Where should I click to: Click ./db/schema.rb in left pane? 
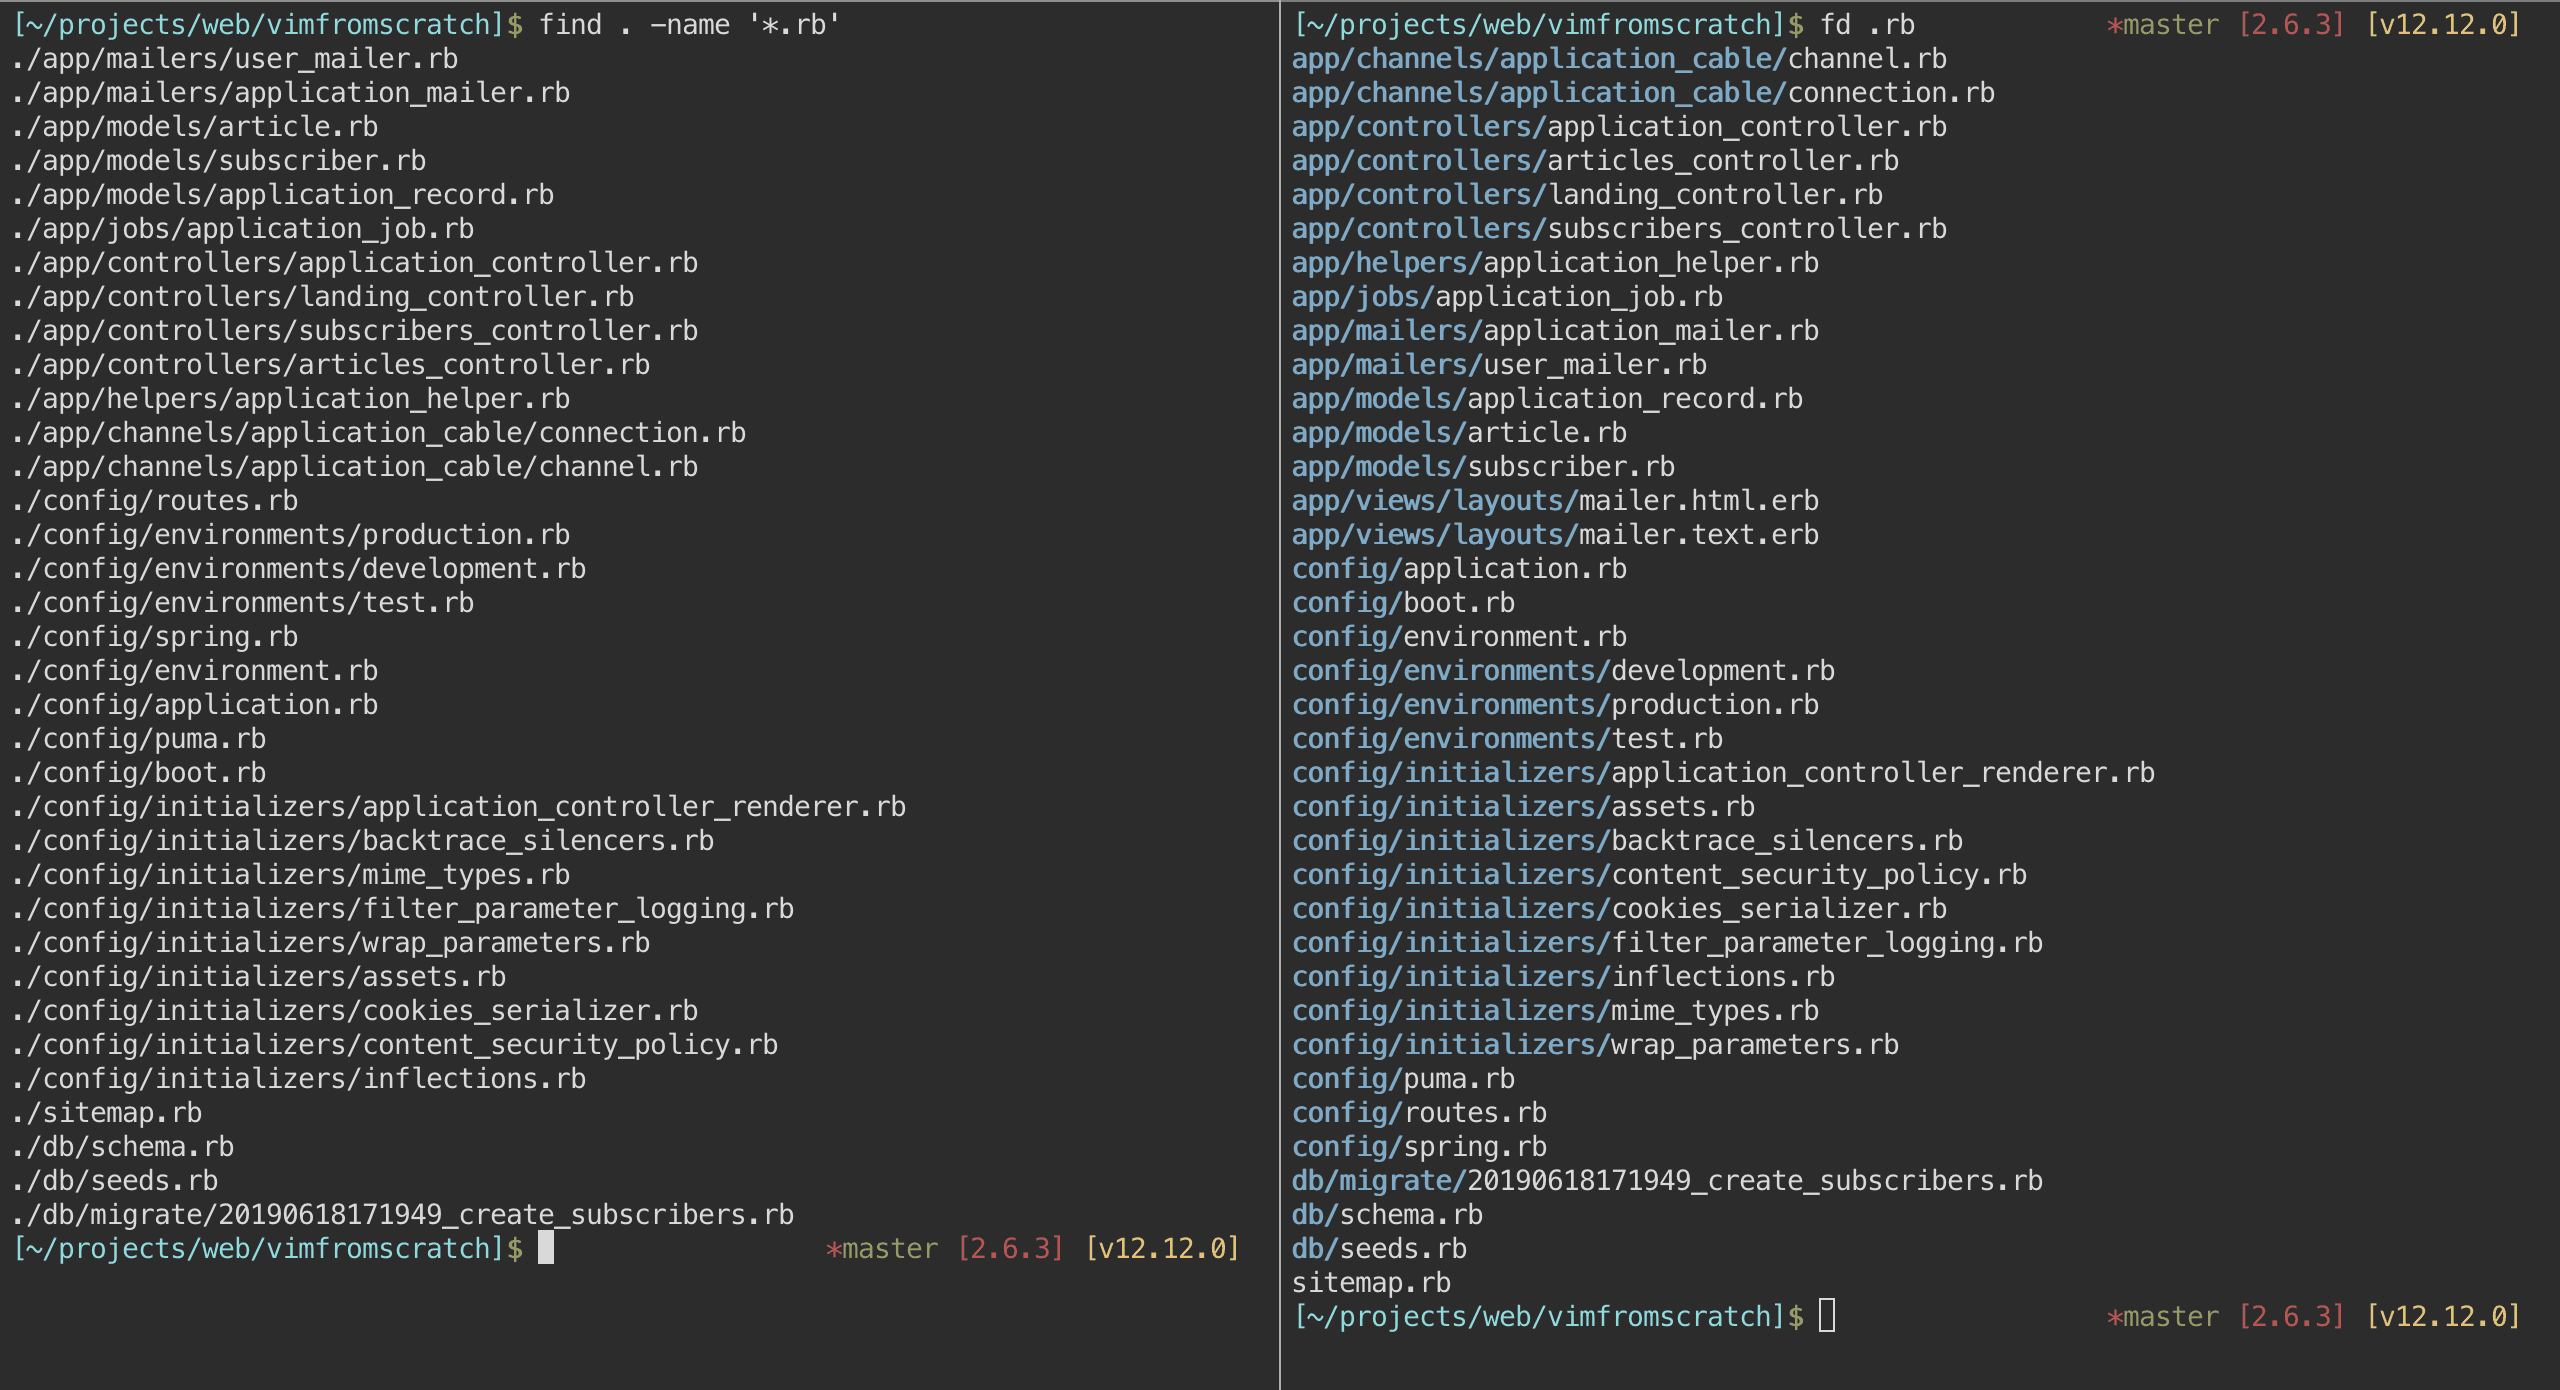[124, 1146]
